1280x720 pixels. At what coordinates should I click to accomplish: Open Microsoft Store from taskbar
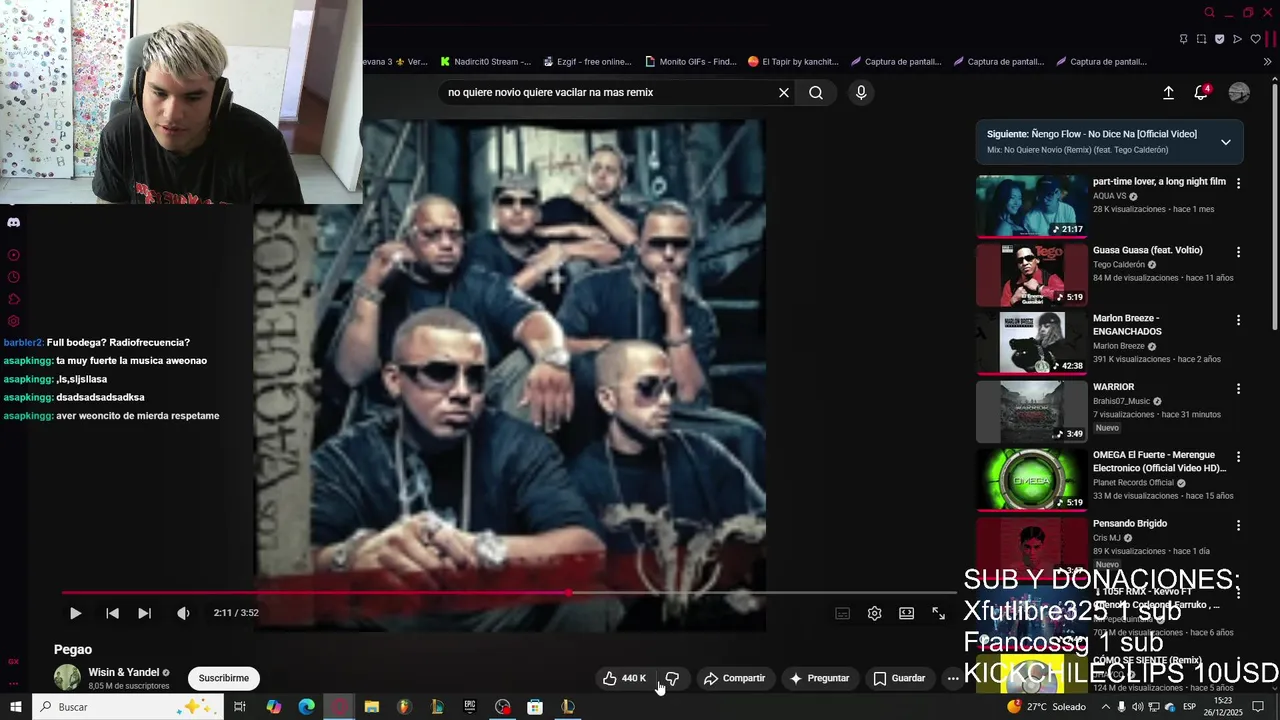click(535, 707)
